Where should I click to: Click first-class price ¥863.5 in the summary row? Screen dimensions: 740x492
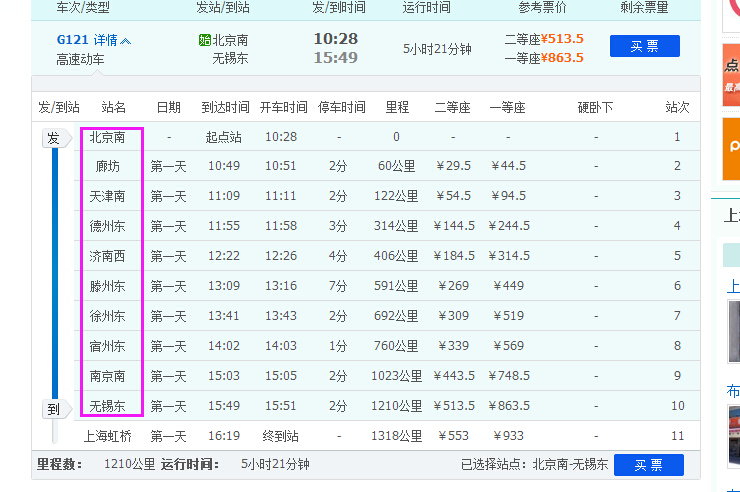click(x=562, y=58)
